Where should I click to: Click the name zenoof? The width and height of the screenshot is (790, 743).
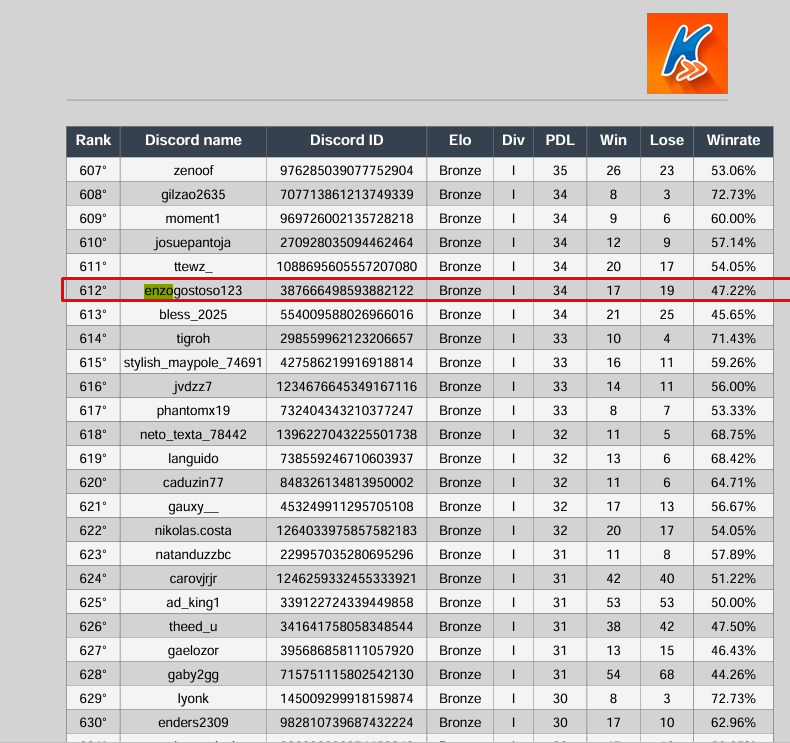point(193,170)
